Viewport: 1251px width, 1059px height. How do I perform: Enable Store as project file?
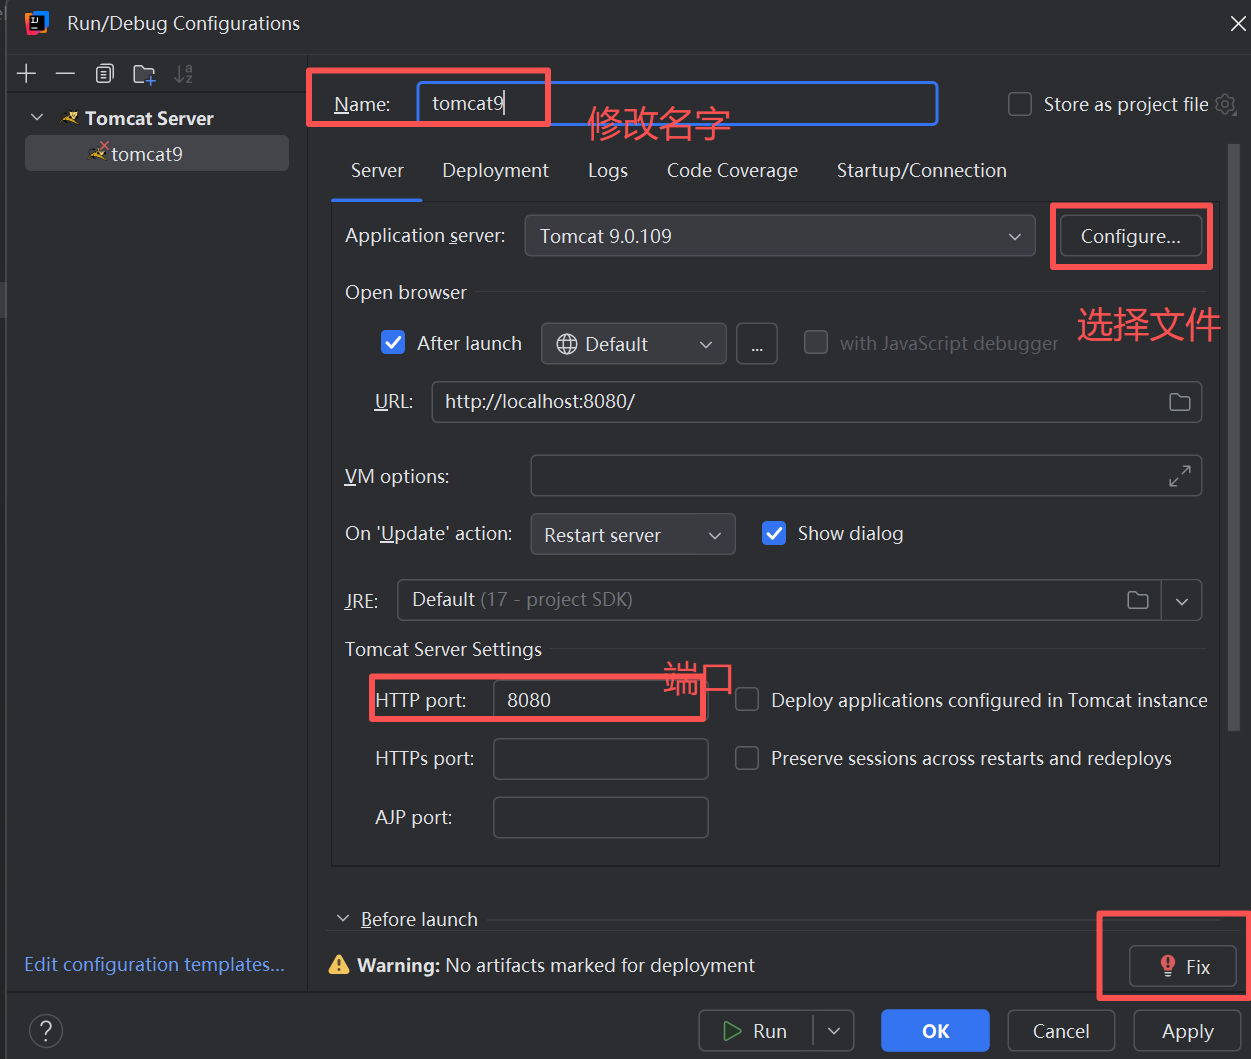tap(1020, 104)
